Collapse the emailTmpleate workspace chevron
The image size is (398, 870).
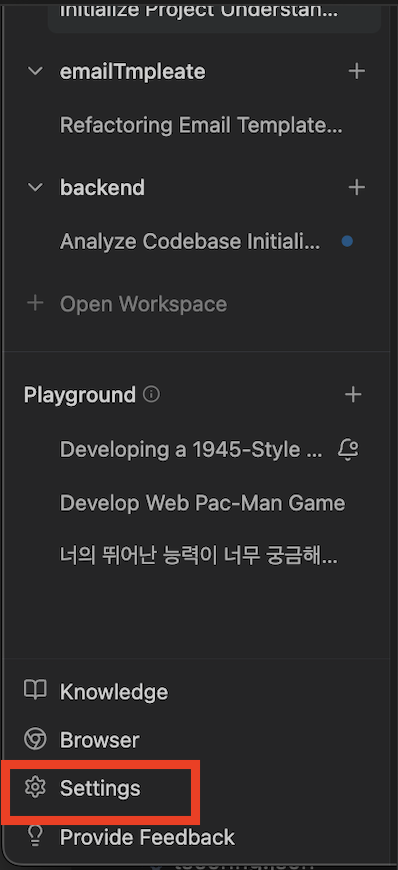coord(36,71)
